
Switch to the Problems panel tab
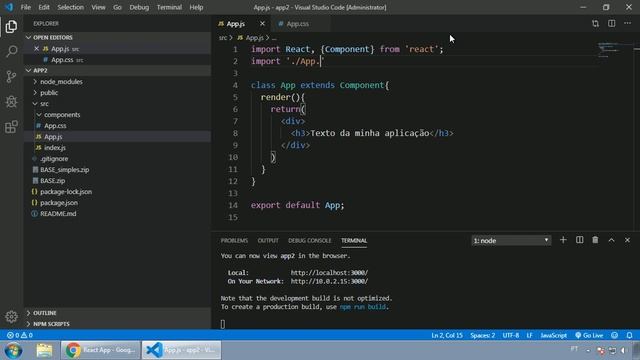[234, 240]
